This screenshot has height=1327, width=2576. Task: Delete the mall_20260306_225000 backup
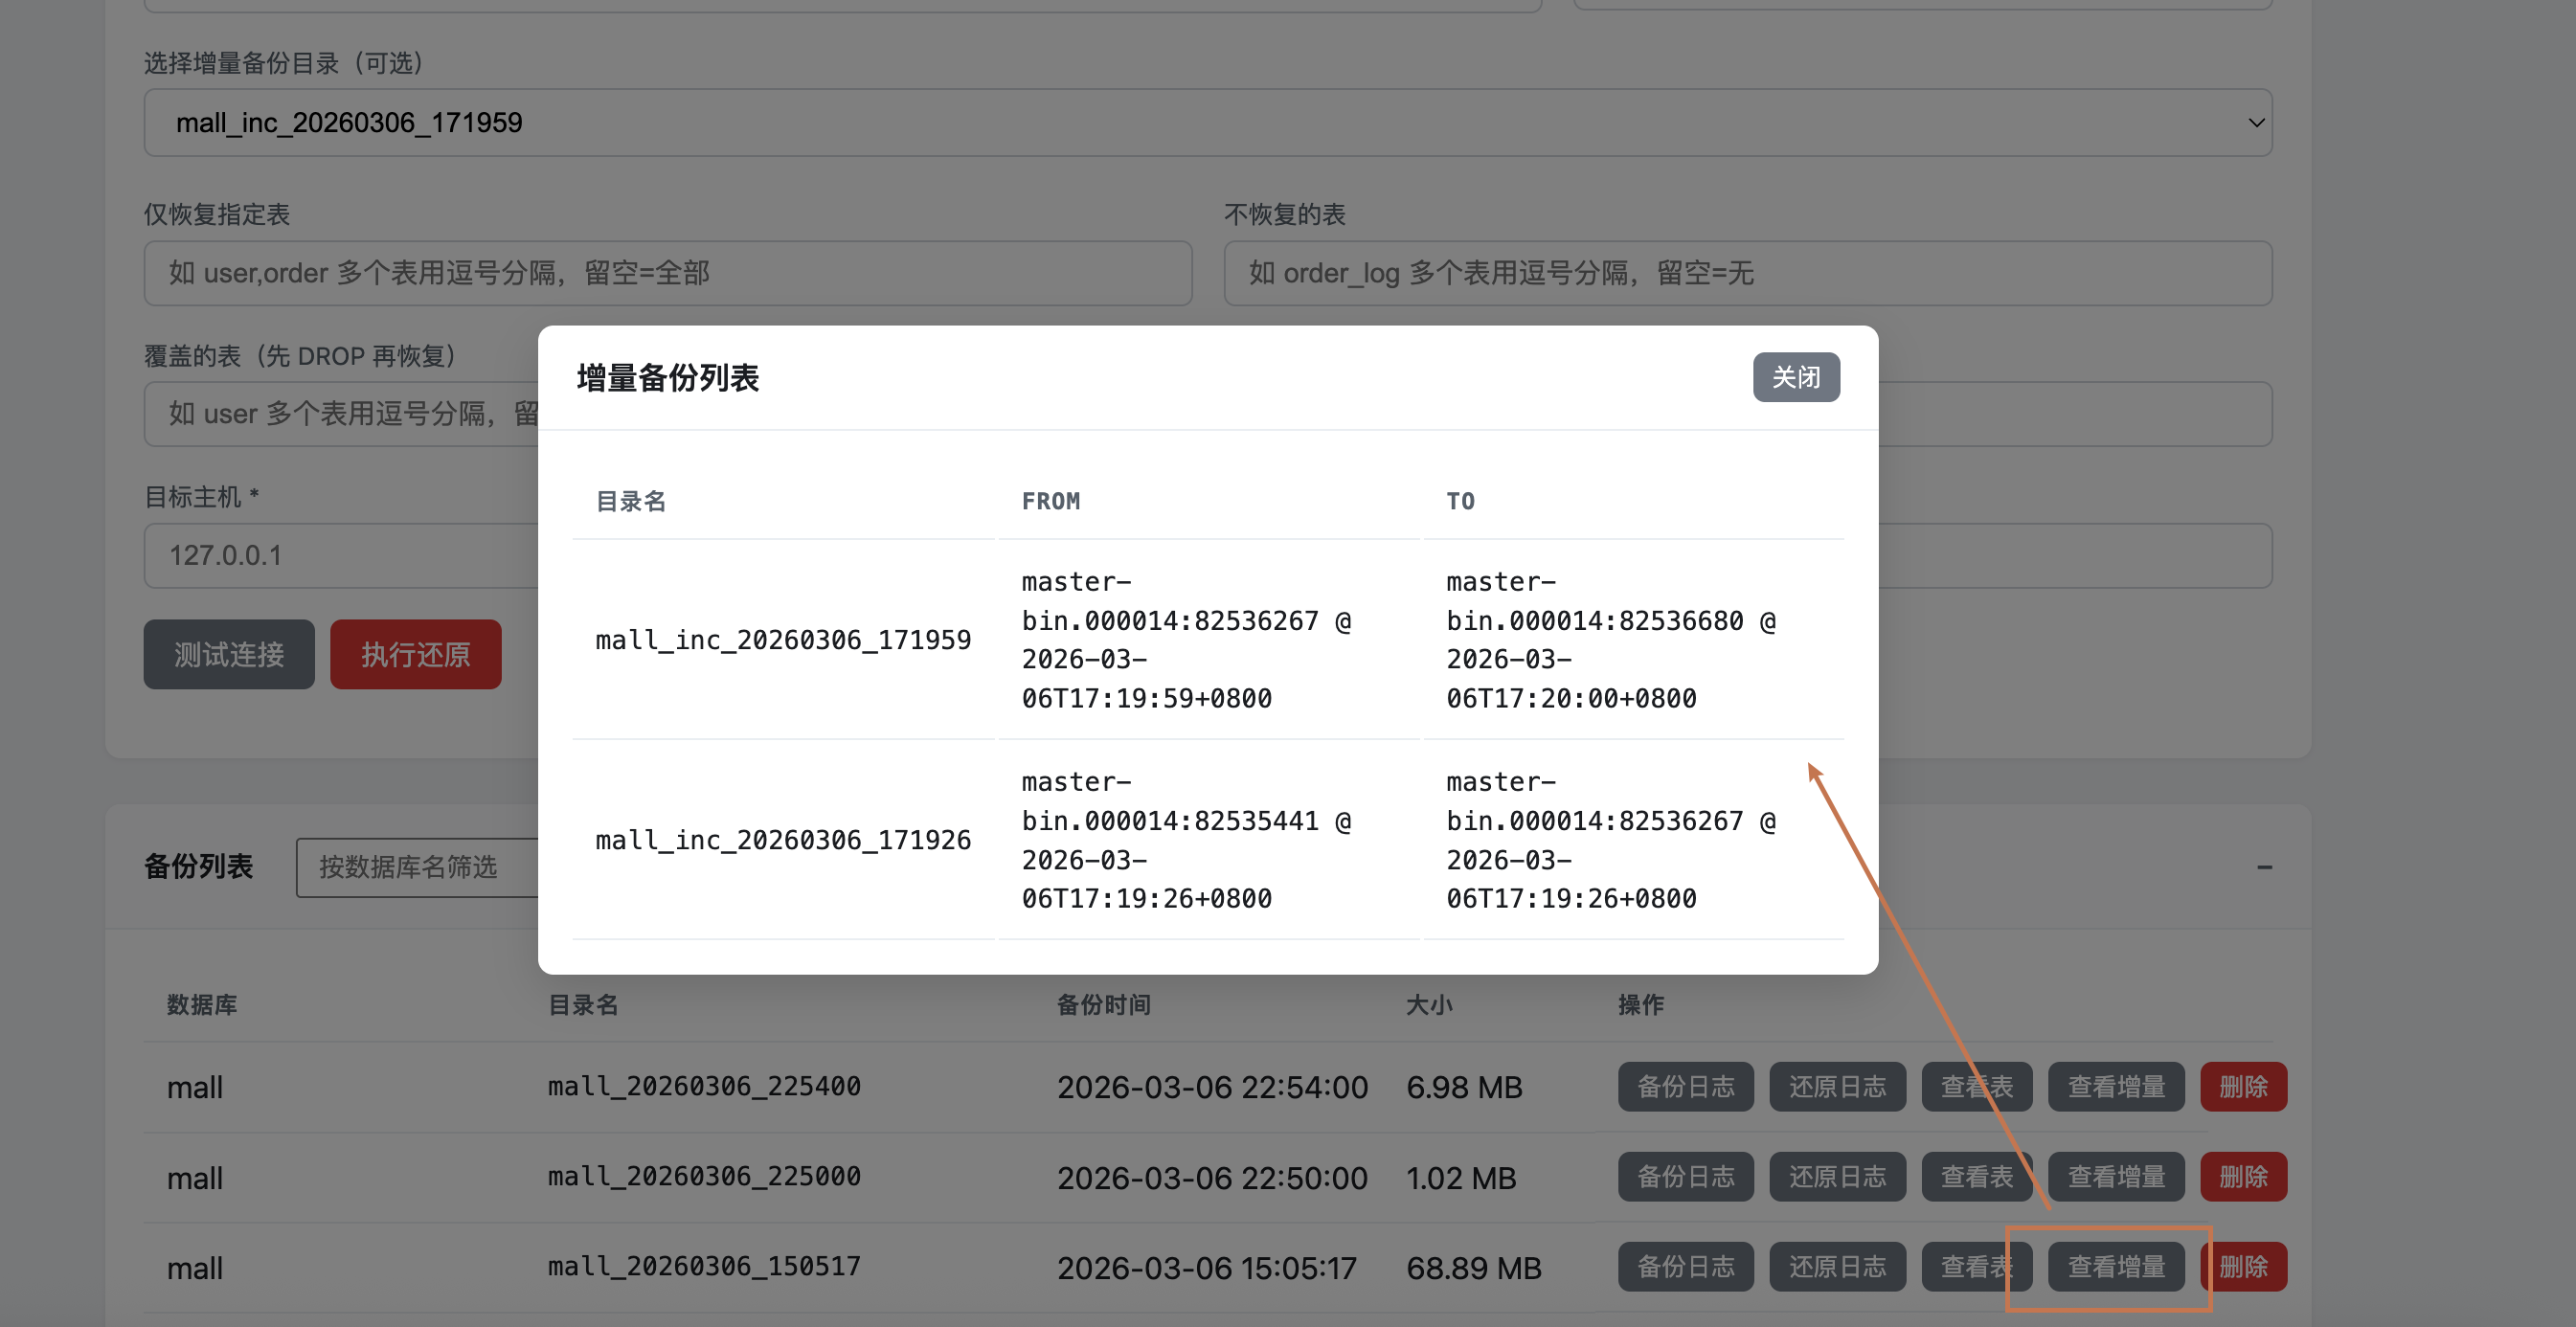(2242, 1176)
